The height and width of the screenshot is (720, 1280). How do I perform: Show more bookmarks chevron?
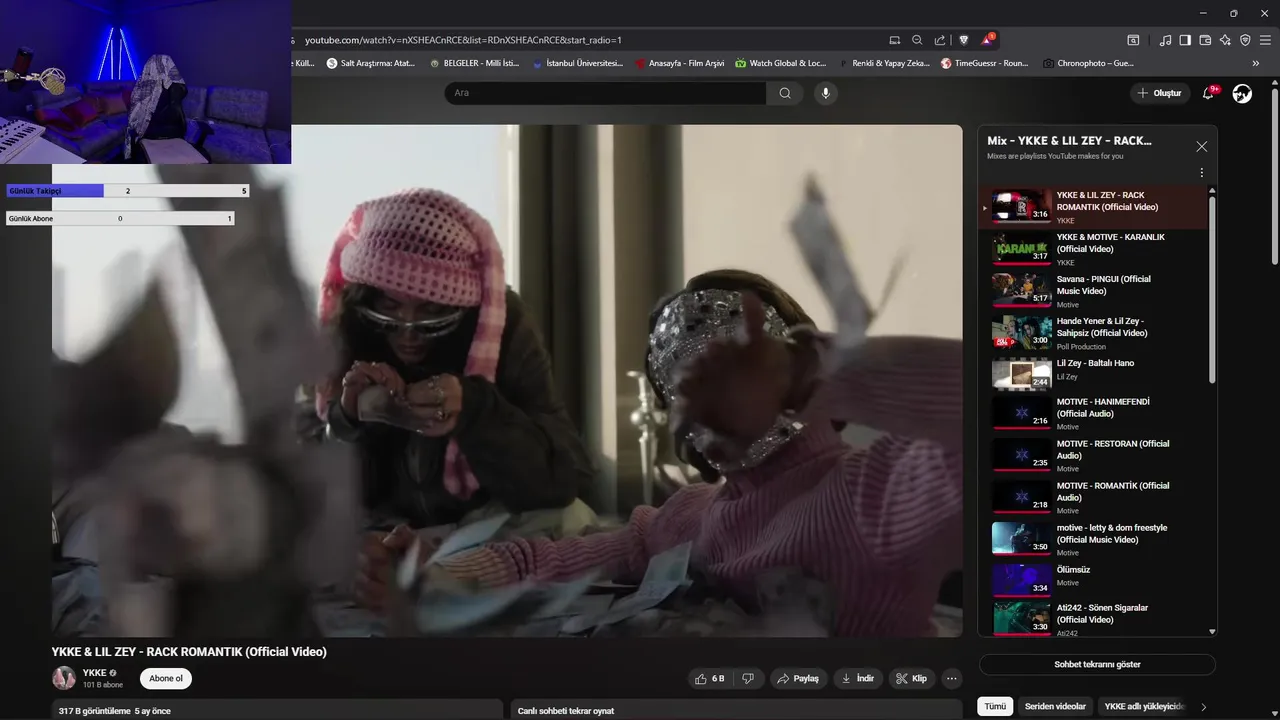pyautogui.click(x=1256, y=63)
